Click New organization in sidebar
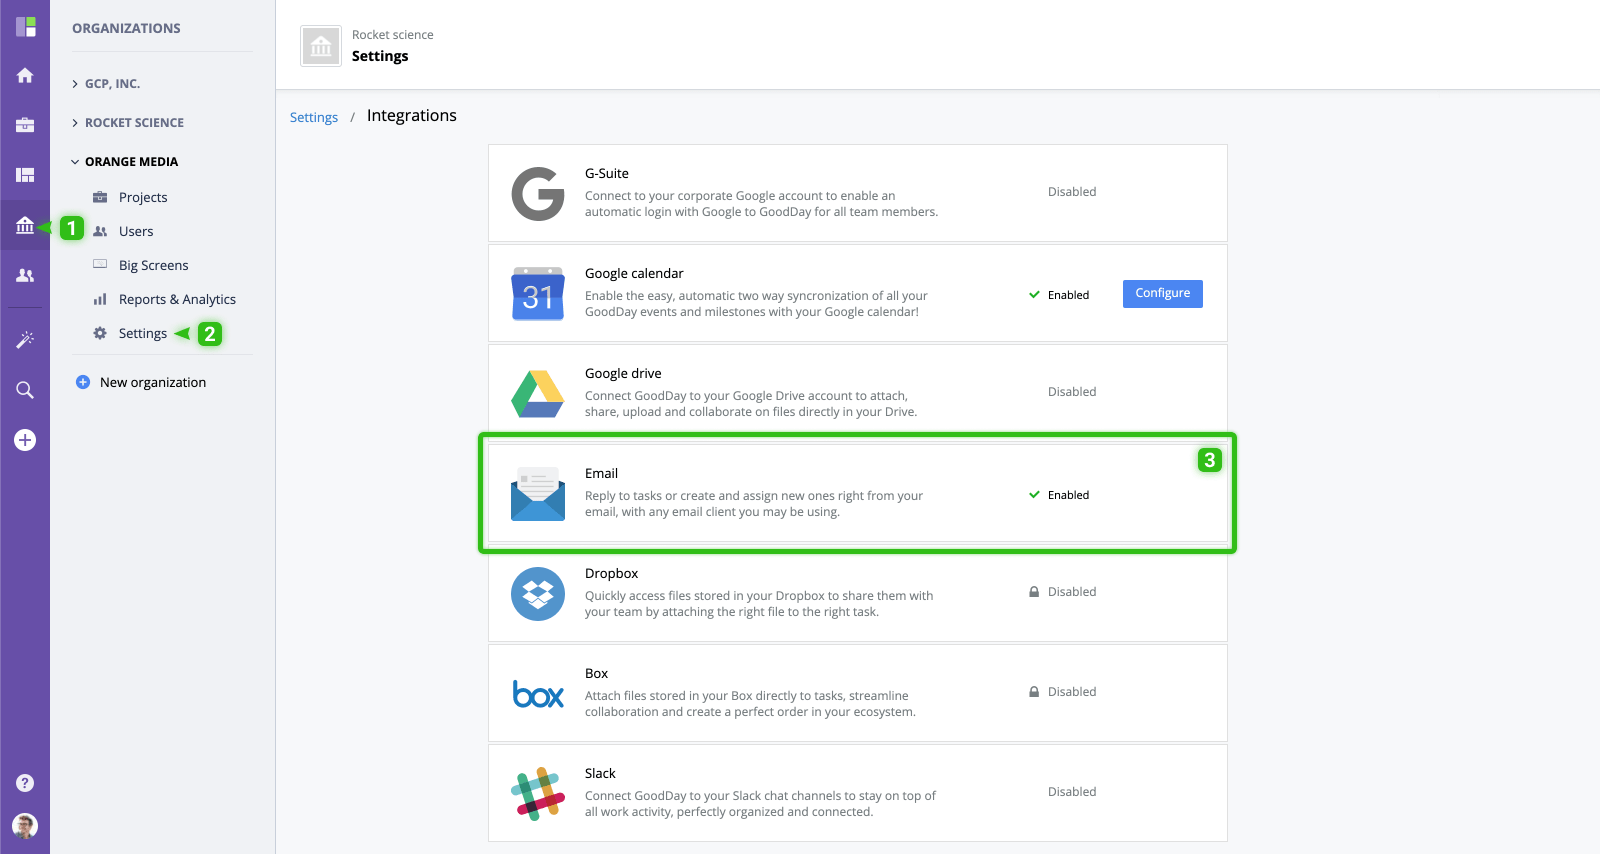This screenshot has height=854, width=1600. 152,382
